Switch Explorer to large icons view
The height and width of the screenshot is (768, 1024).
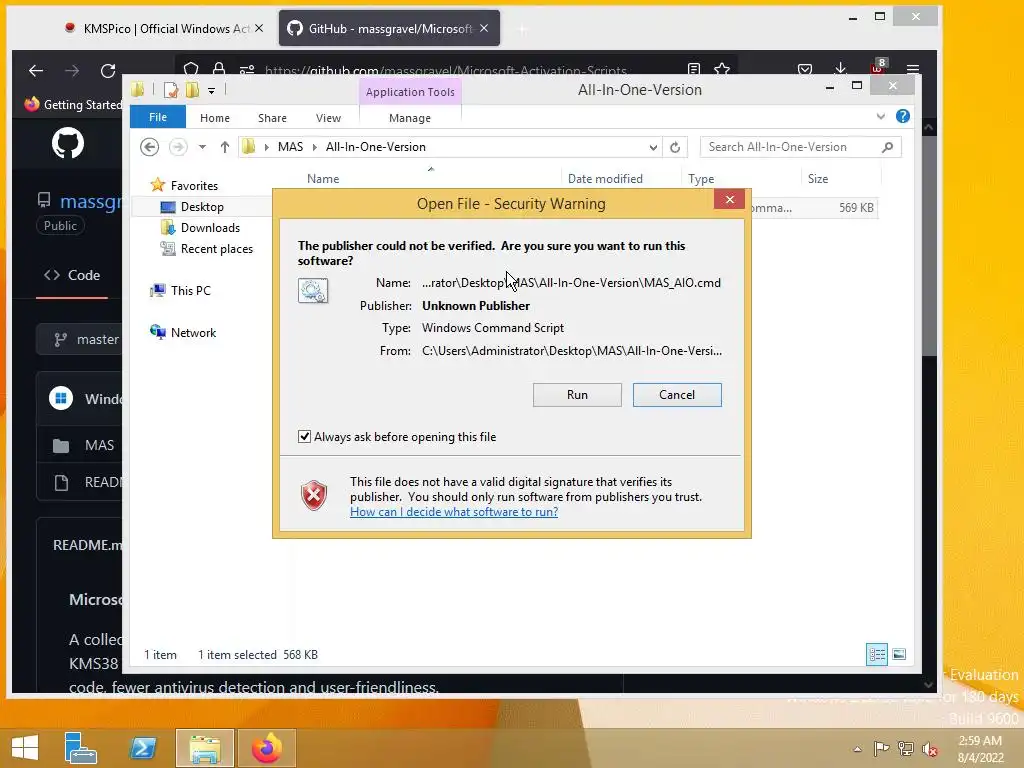pyautogui.click(x=899, y=654)
